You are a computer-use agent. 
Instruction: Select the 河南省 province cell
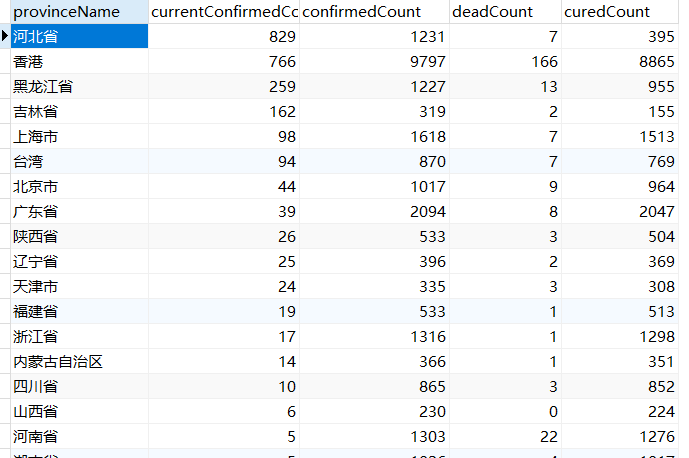[x=80, y=437]
